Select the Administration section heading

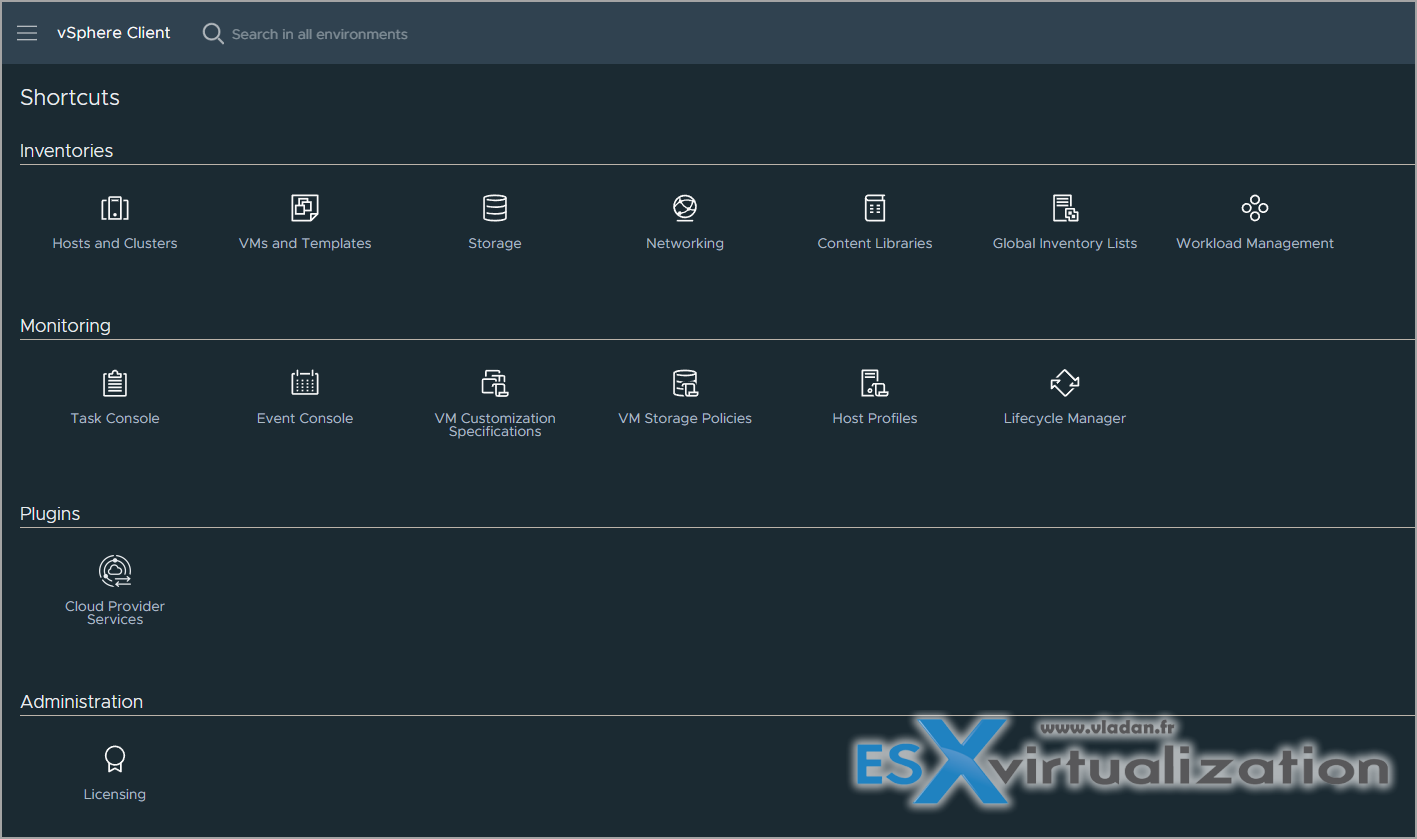point(82,702)
